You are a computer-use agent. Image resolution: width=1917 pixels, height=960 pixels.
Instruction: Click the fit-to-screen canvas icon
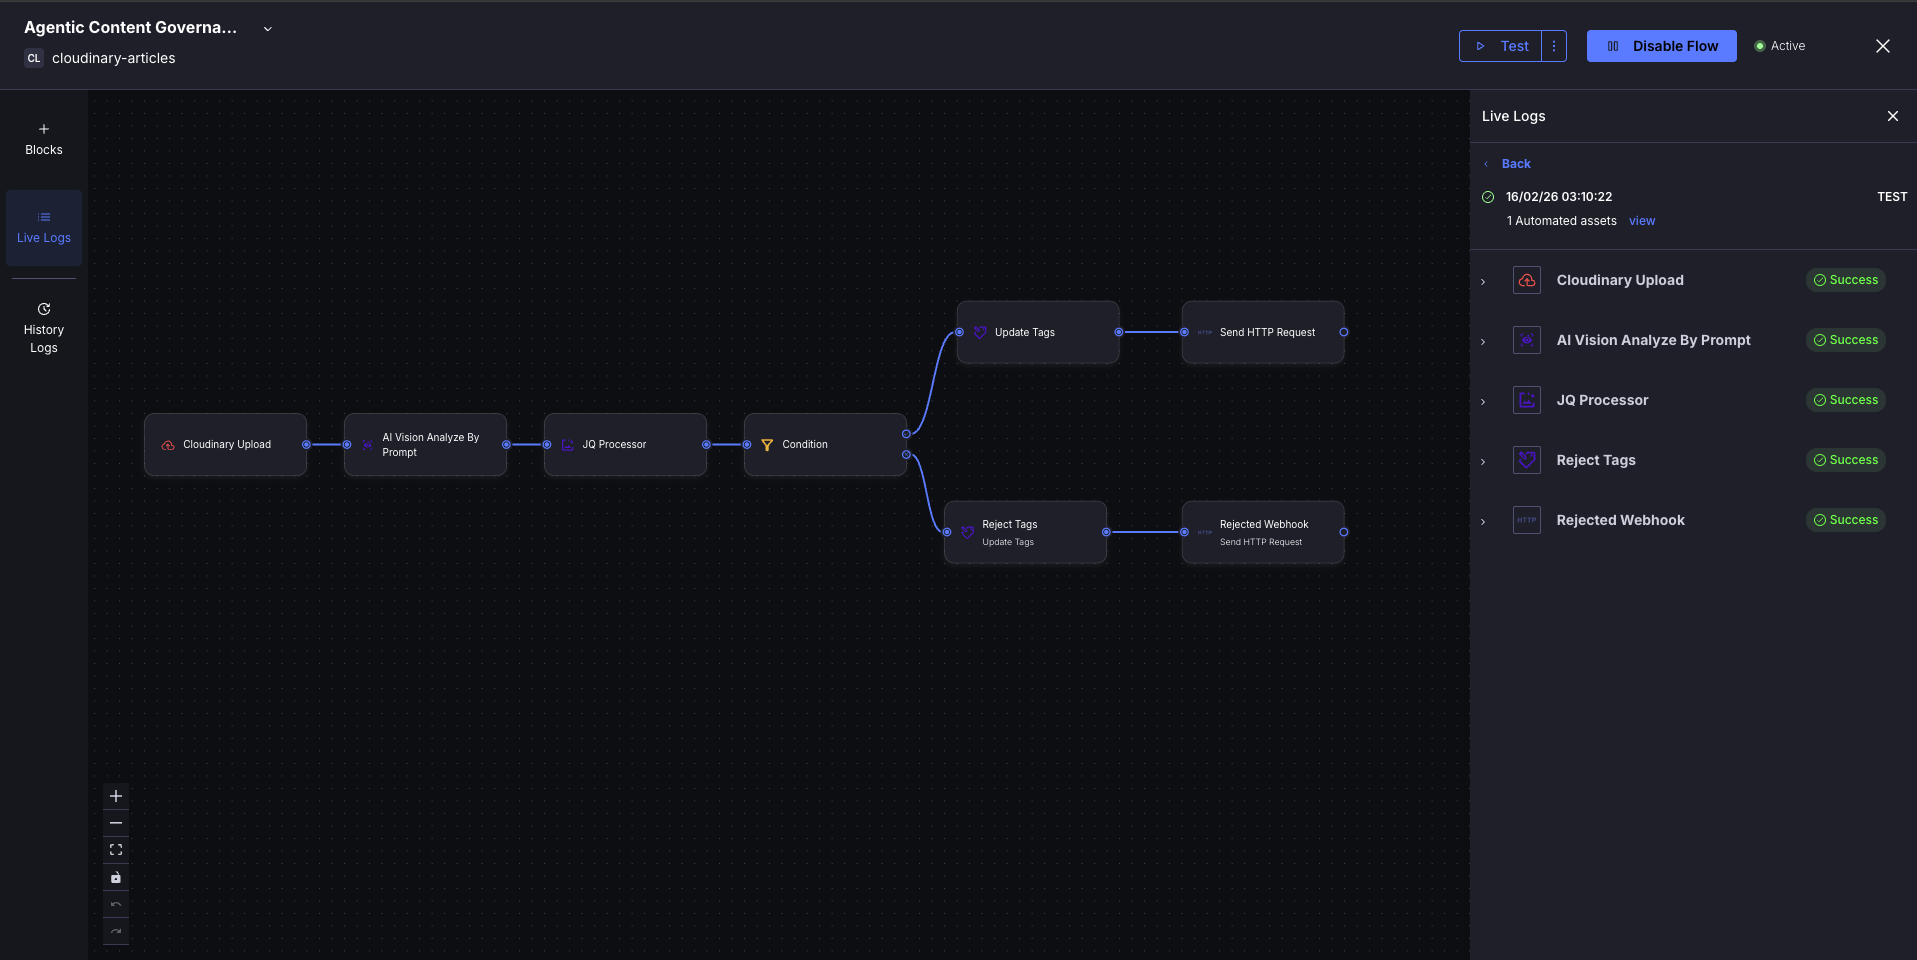pyautogui.click(x=115, y=849)
